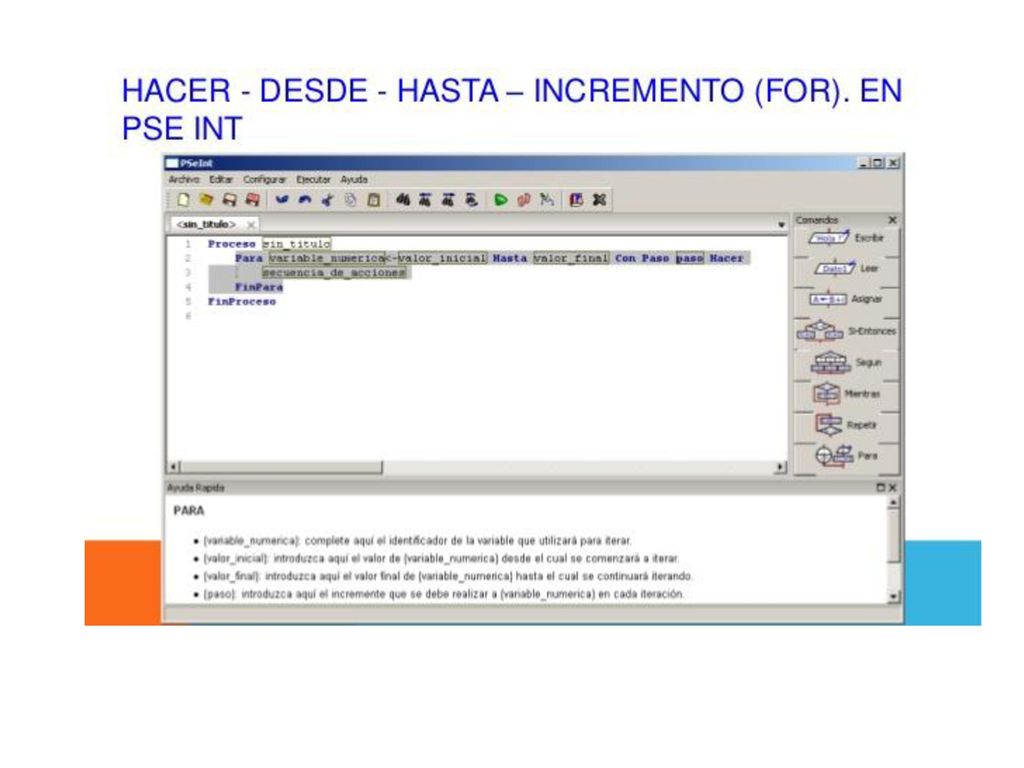Click the Copy icon in toolbar
This screenshot has height=768, width=1024.
(350, 200)
